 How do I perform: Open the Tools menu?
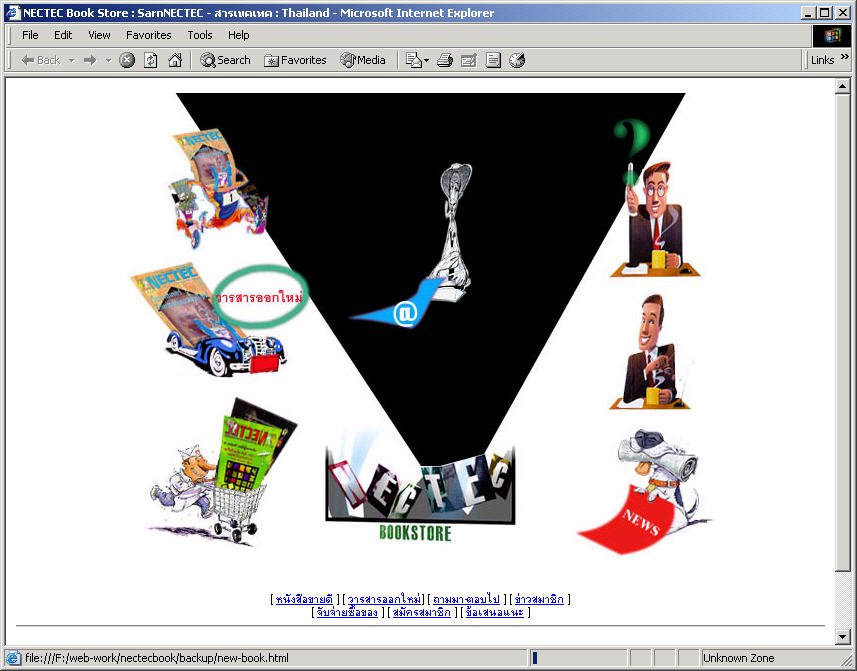click(x=200, y=35)
